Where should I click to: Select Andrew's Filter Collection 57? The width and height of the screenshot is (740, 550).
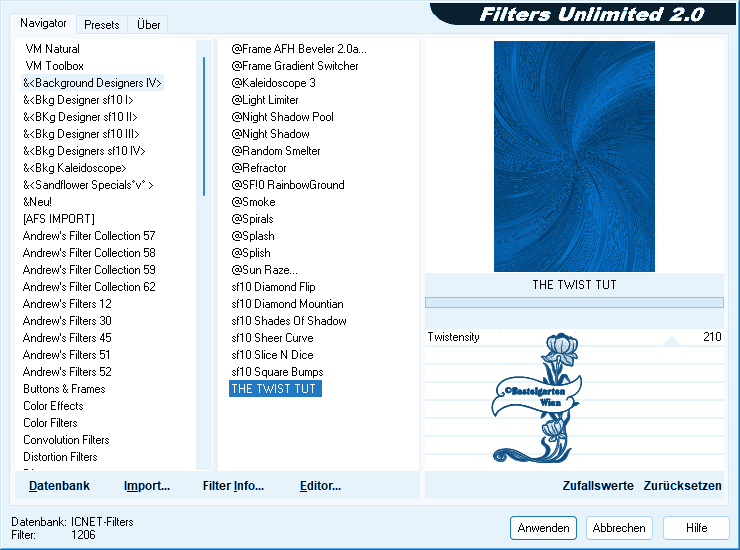89,236
